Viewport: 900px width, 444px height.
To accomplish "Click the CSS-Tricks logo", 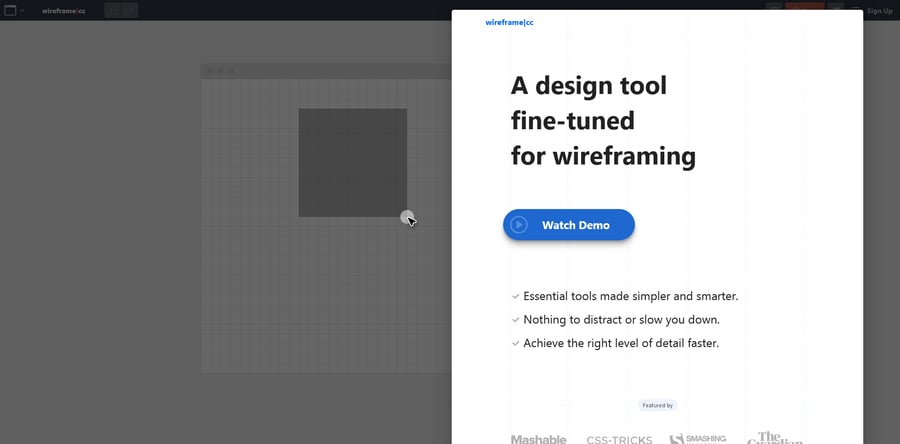I will coord(619,440).
